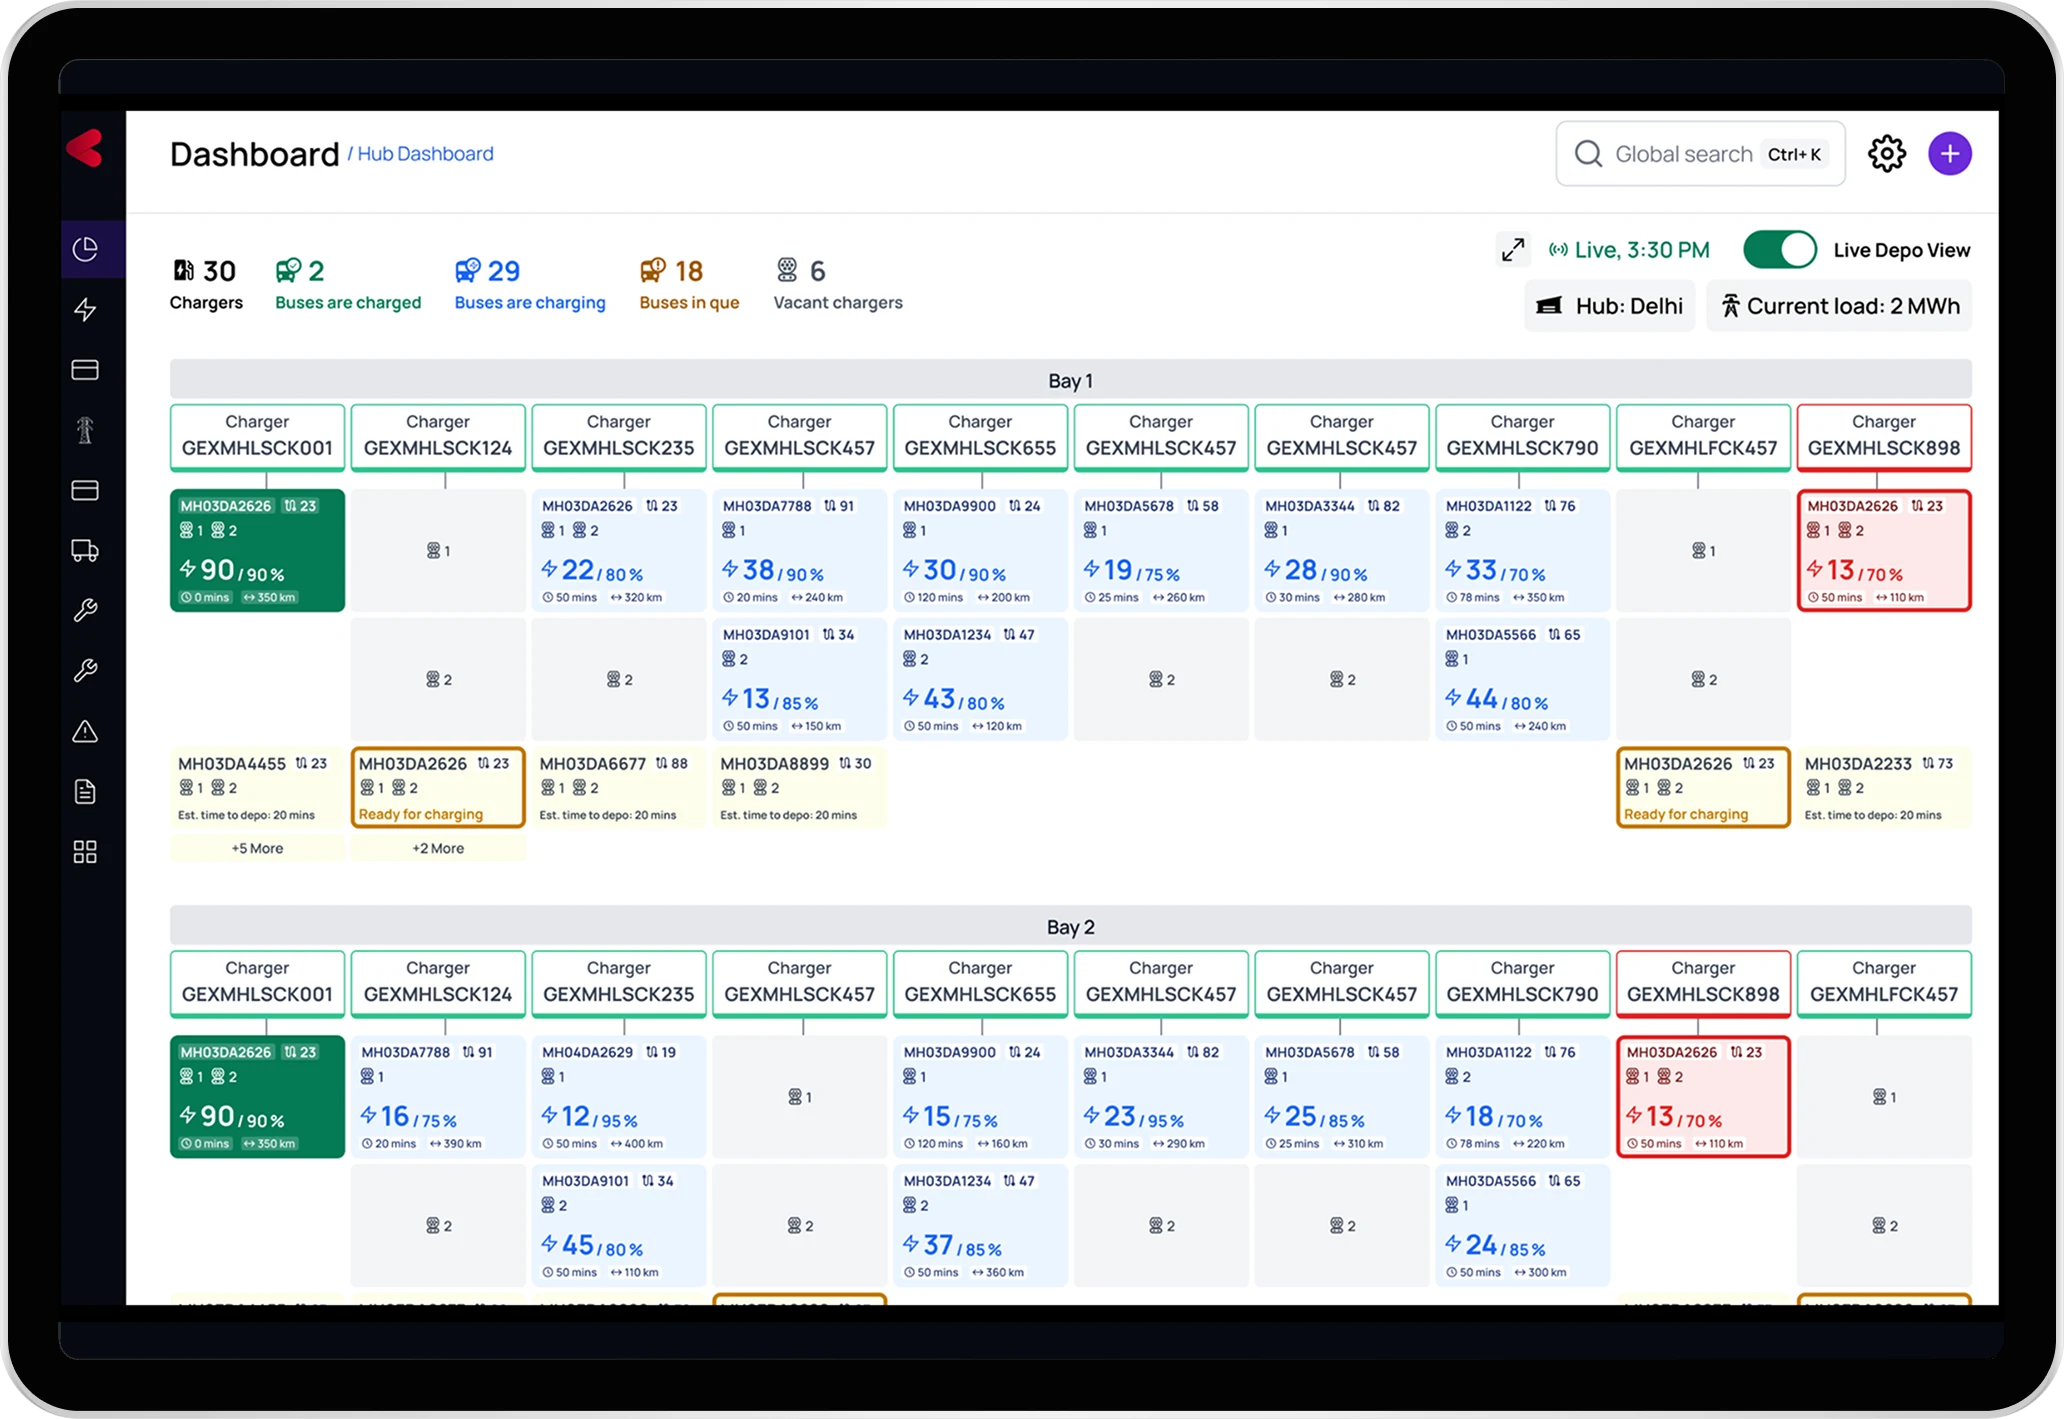Expand the +5 More queued buses
The width and height of the screenshot is (2064, 1419).
pos(257,848)
